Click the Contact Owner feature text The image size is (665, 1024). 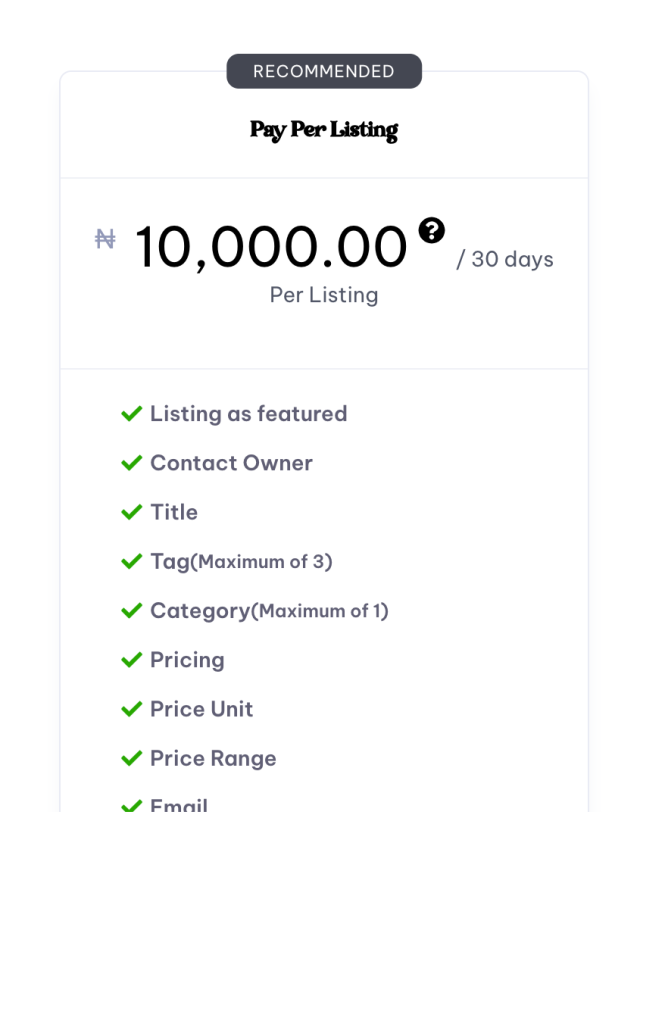pos(231,463)
